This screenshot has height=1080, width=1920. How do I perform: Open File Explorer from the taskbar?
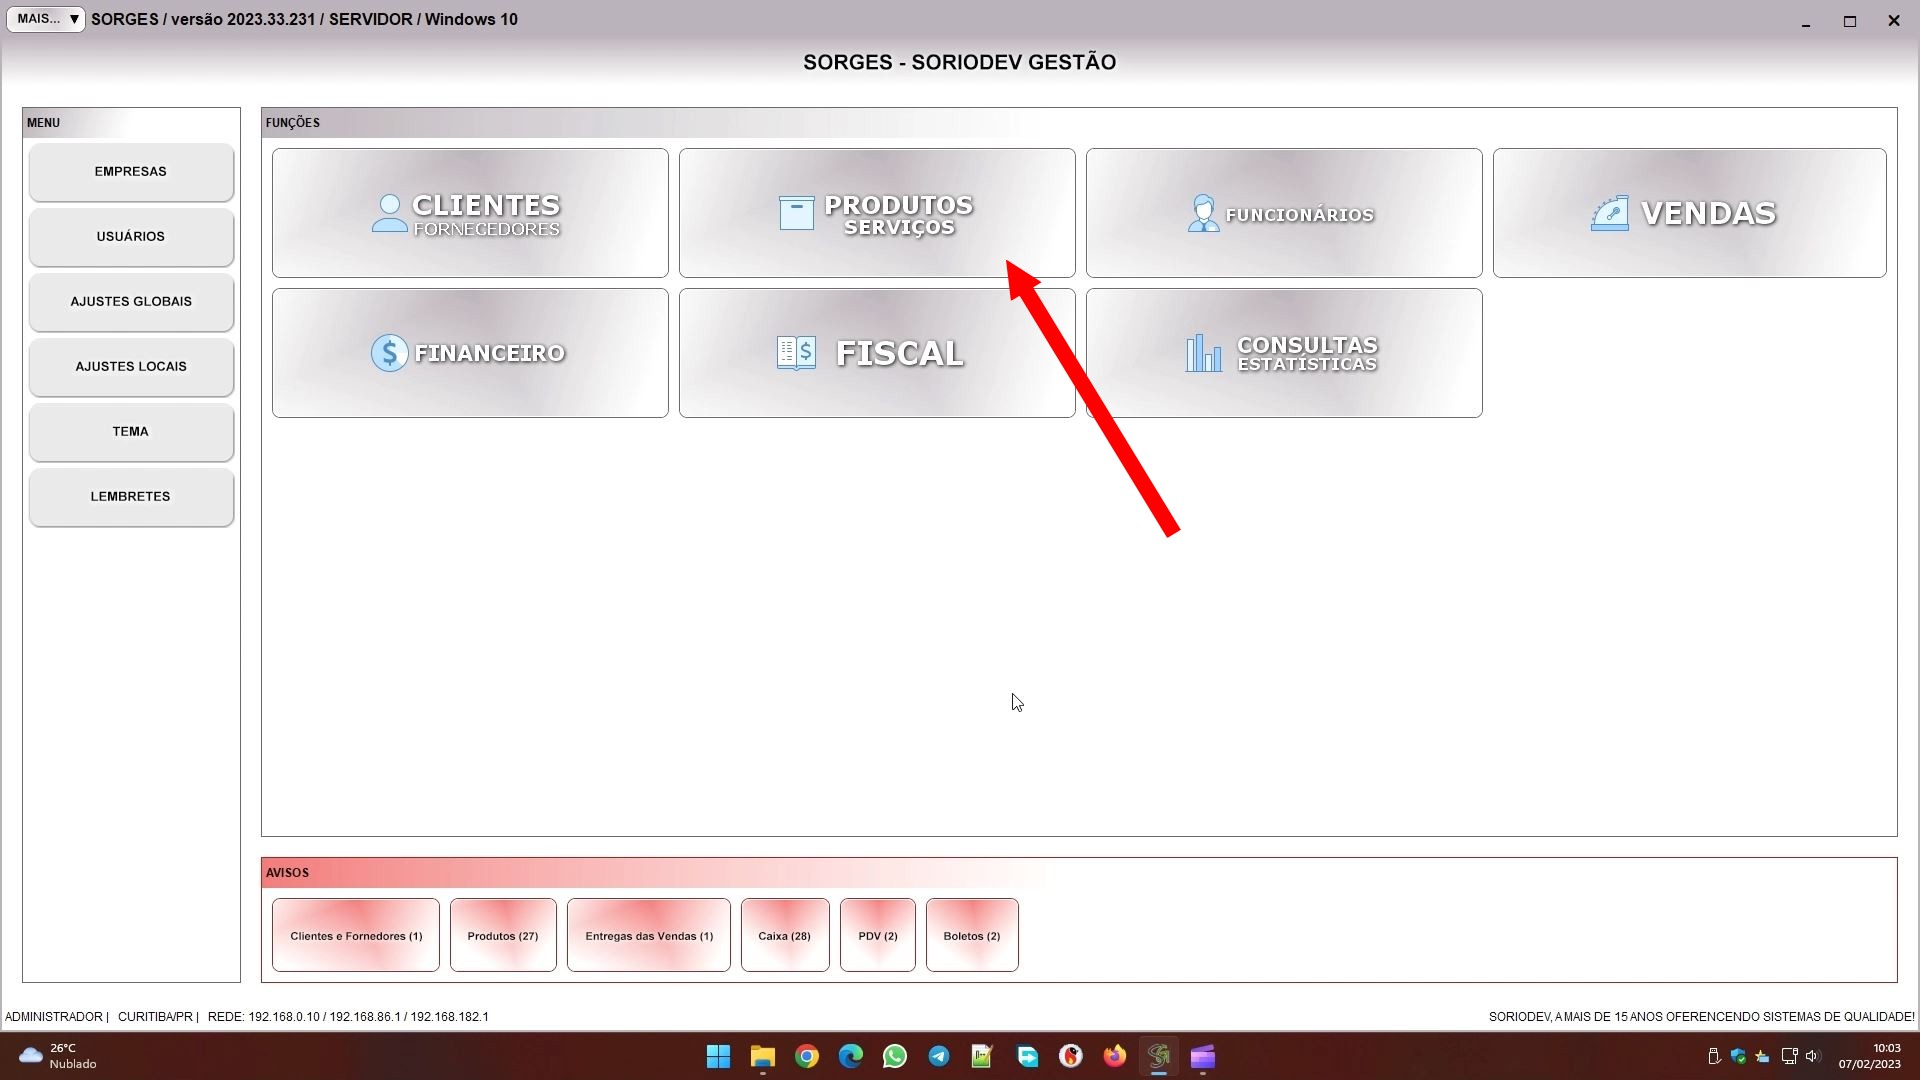coord(763,1057)
